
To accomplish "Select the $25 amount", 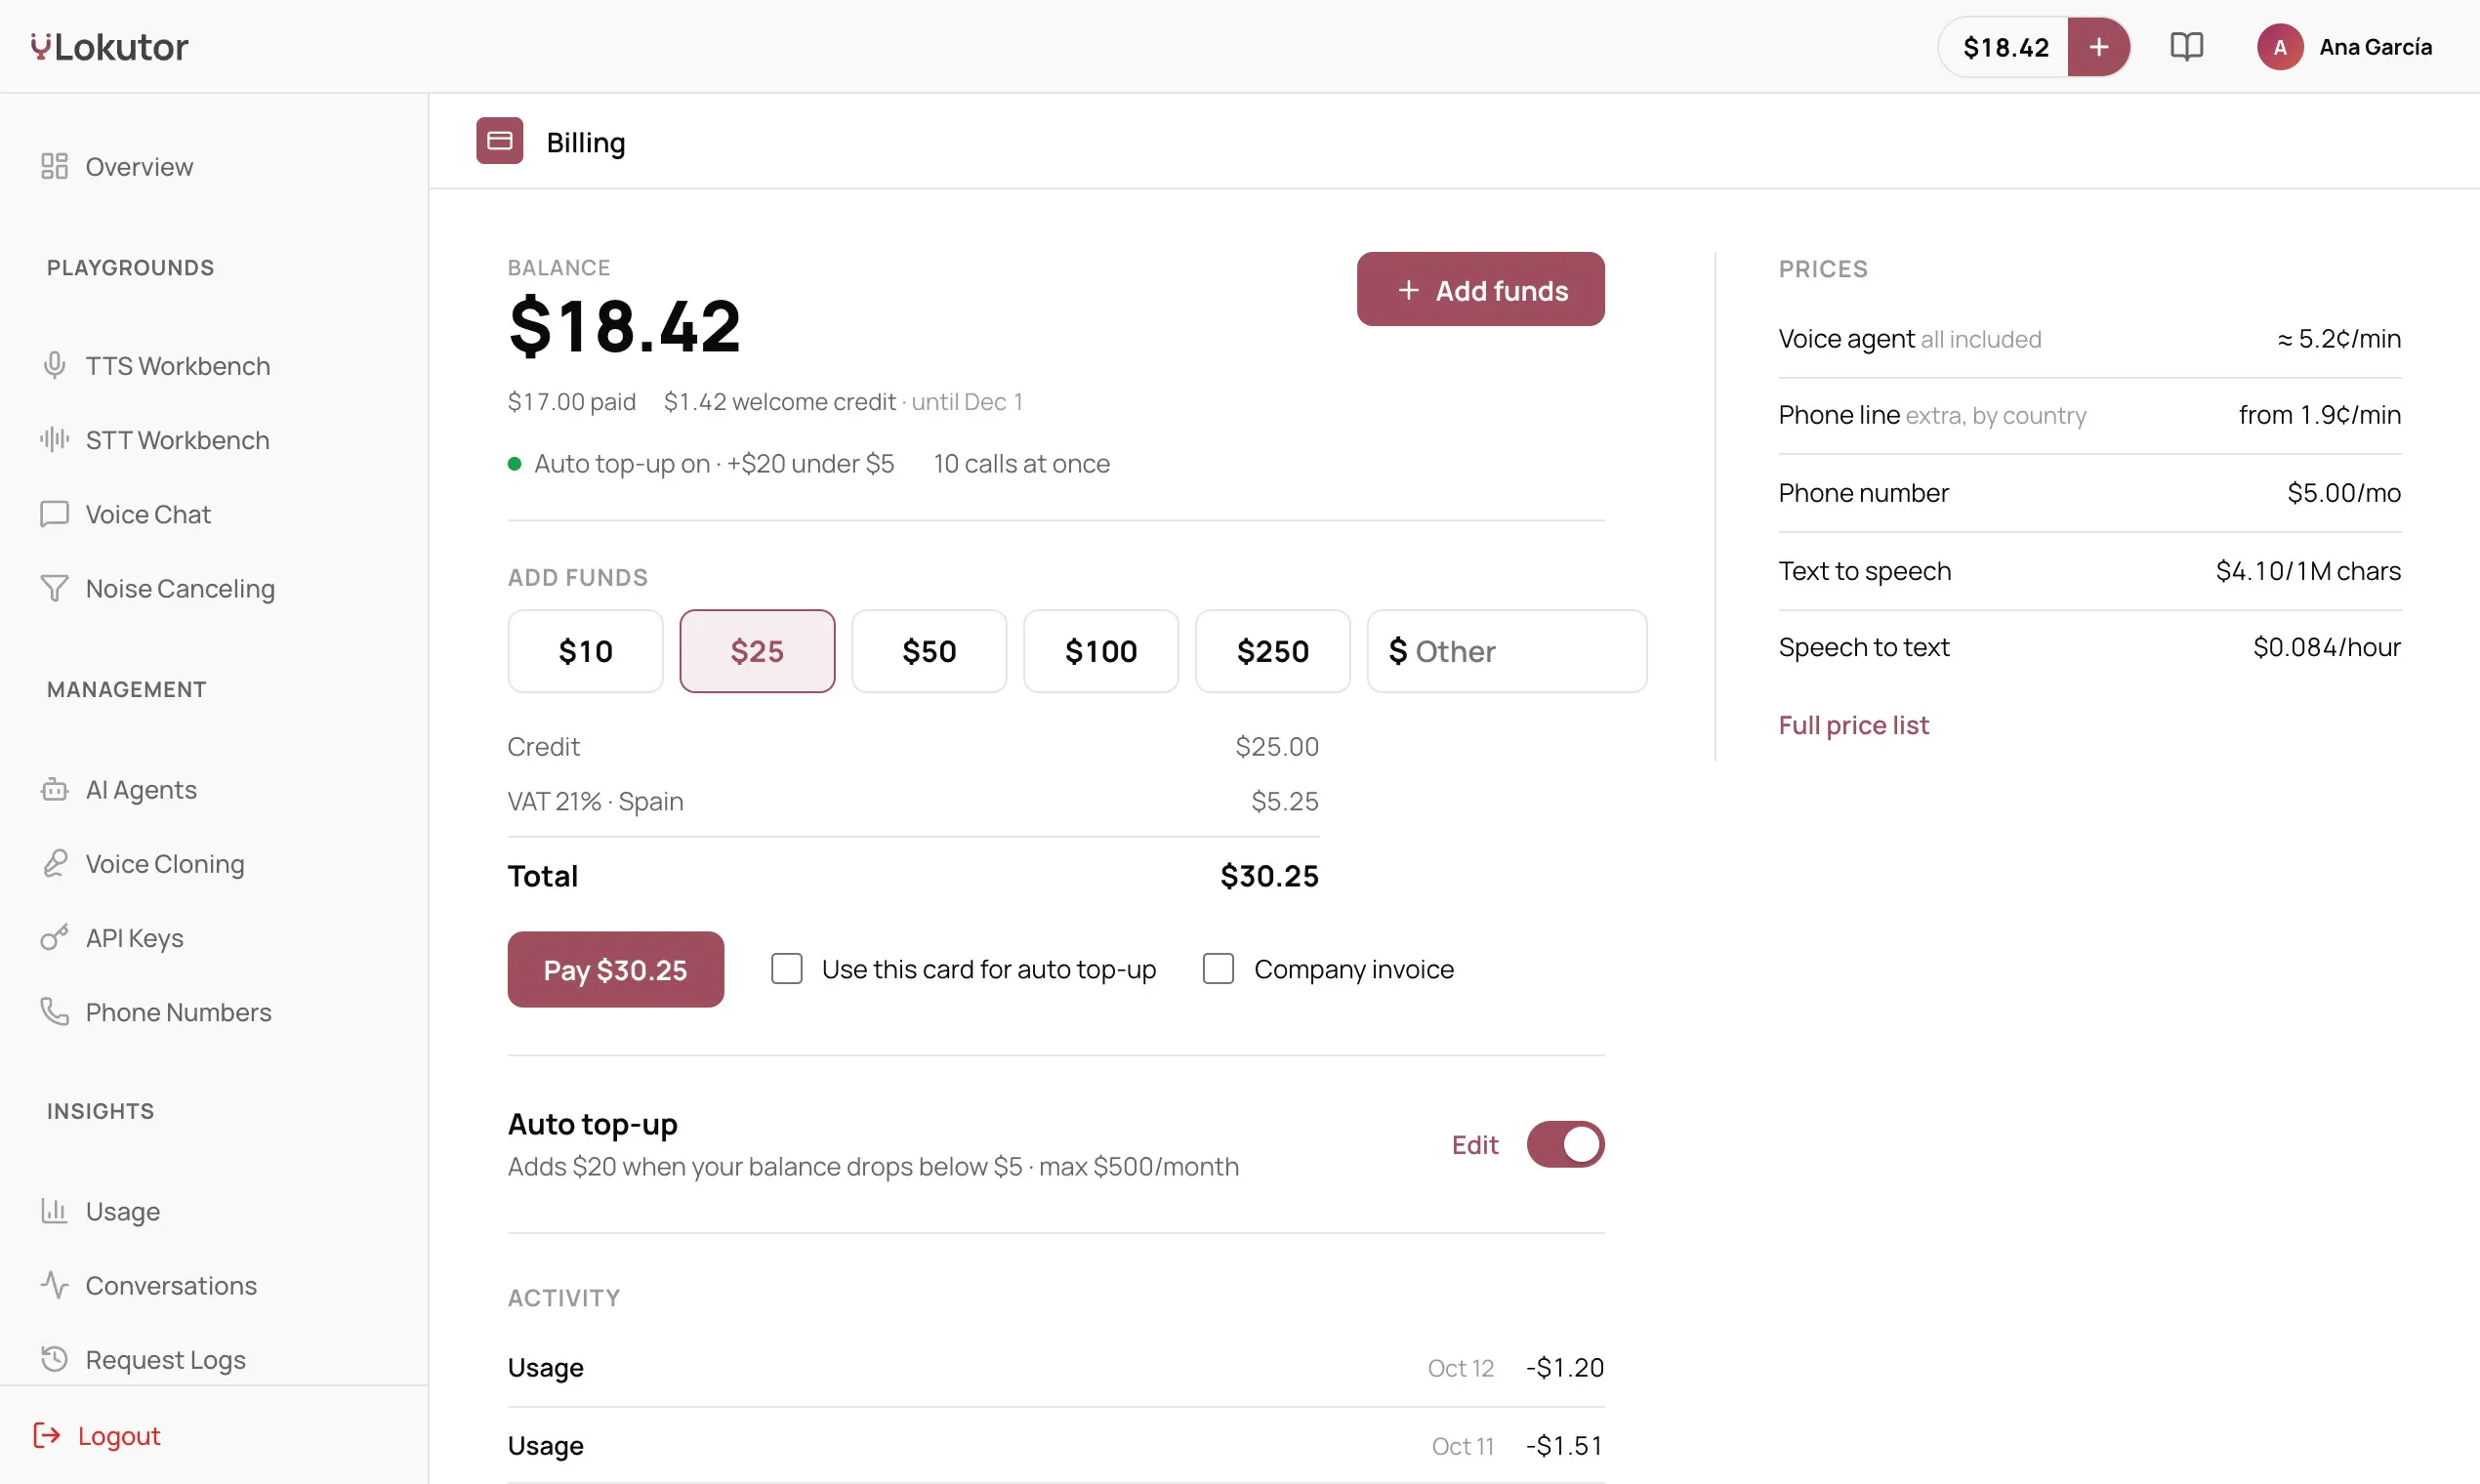I will [x=757, y=651].
